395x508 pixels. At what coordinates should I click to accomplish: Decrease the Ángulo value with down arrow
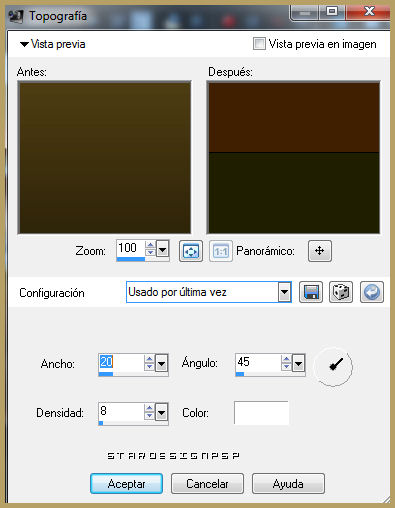286,366
